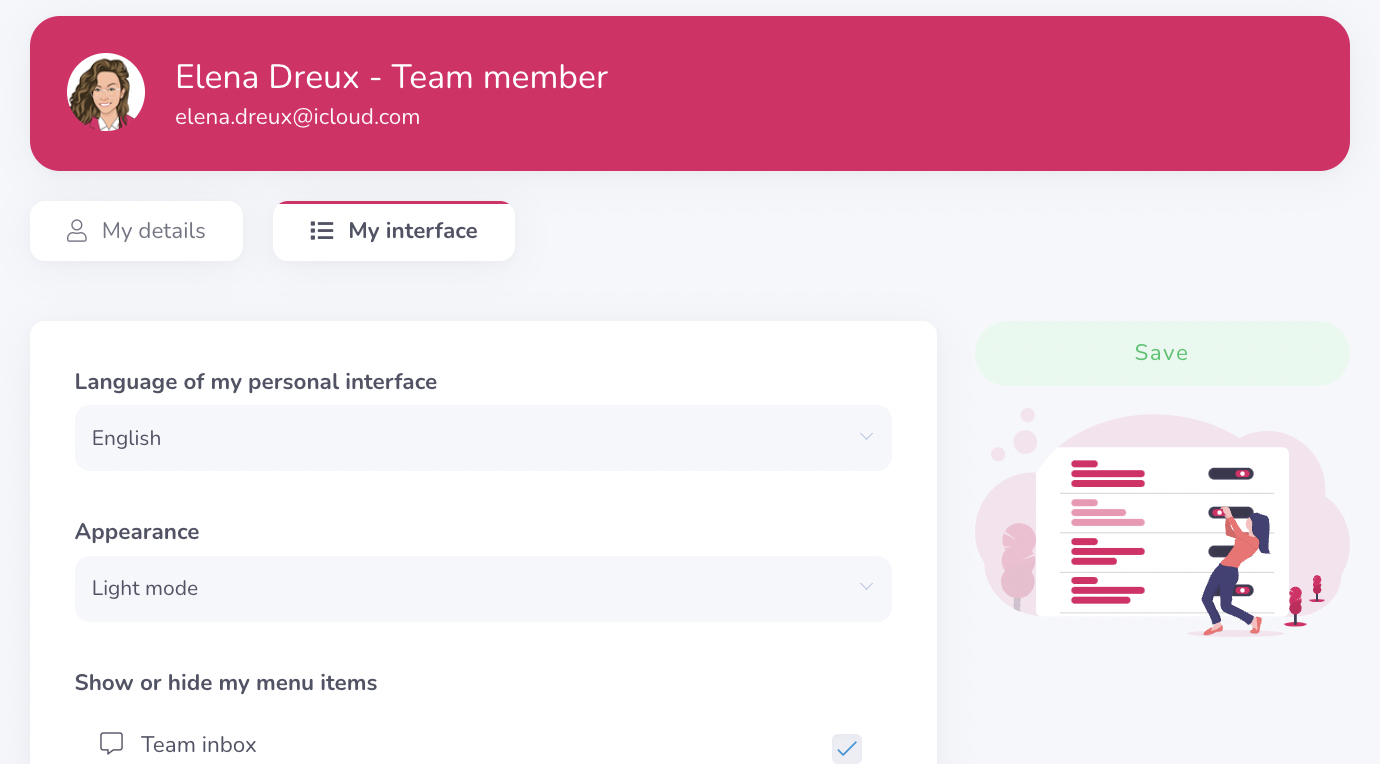This screenshot has width=1380, height=764.
Task: Click the list icon on My interface
Action: tap(321, 231)
